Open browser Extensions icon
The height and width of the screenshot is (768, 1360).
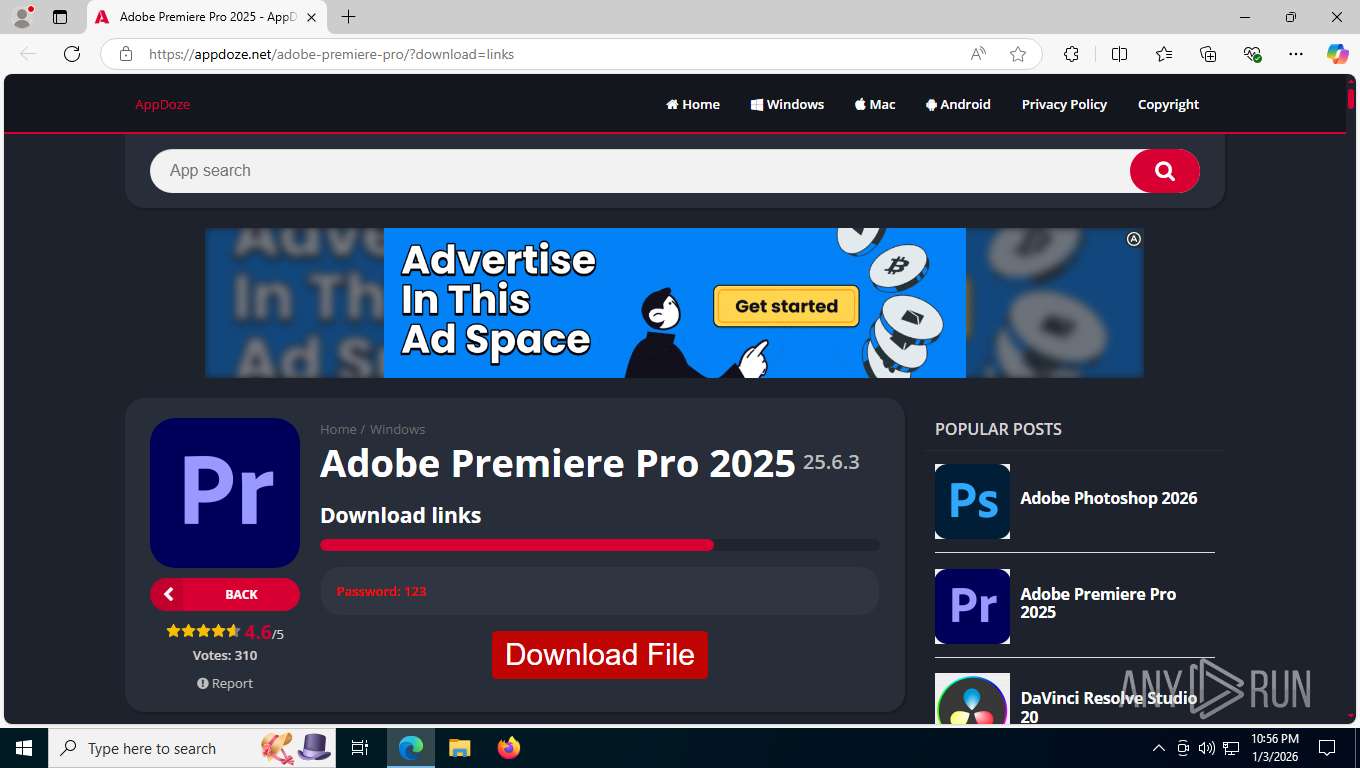click(1071, 54)
